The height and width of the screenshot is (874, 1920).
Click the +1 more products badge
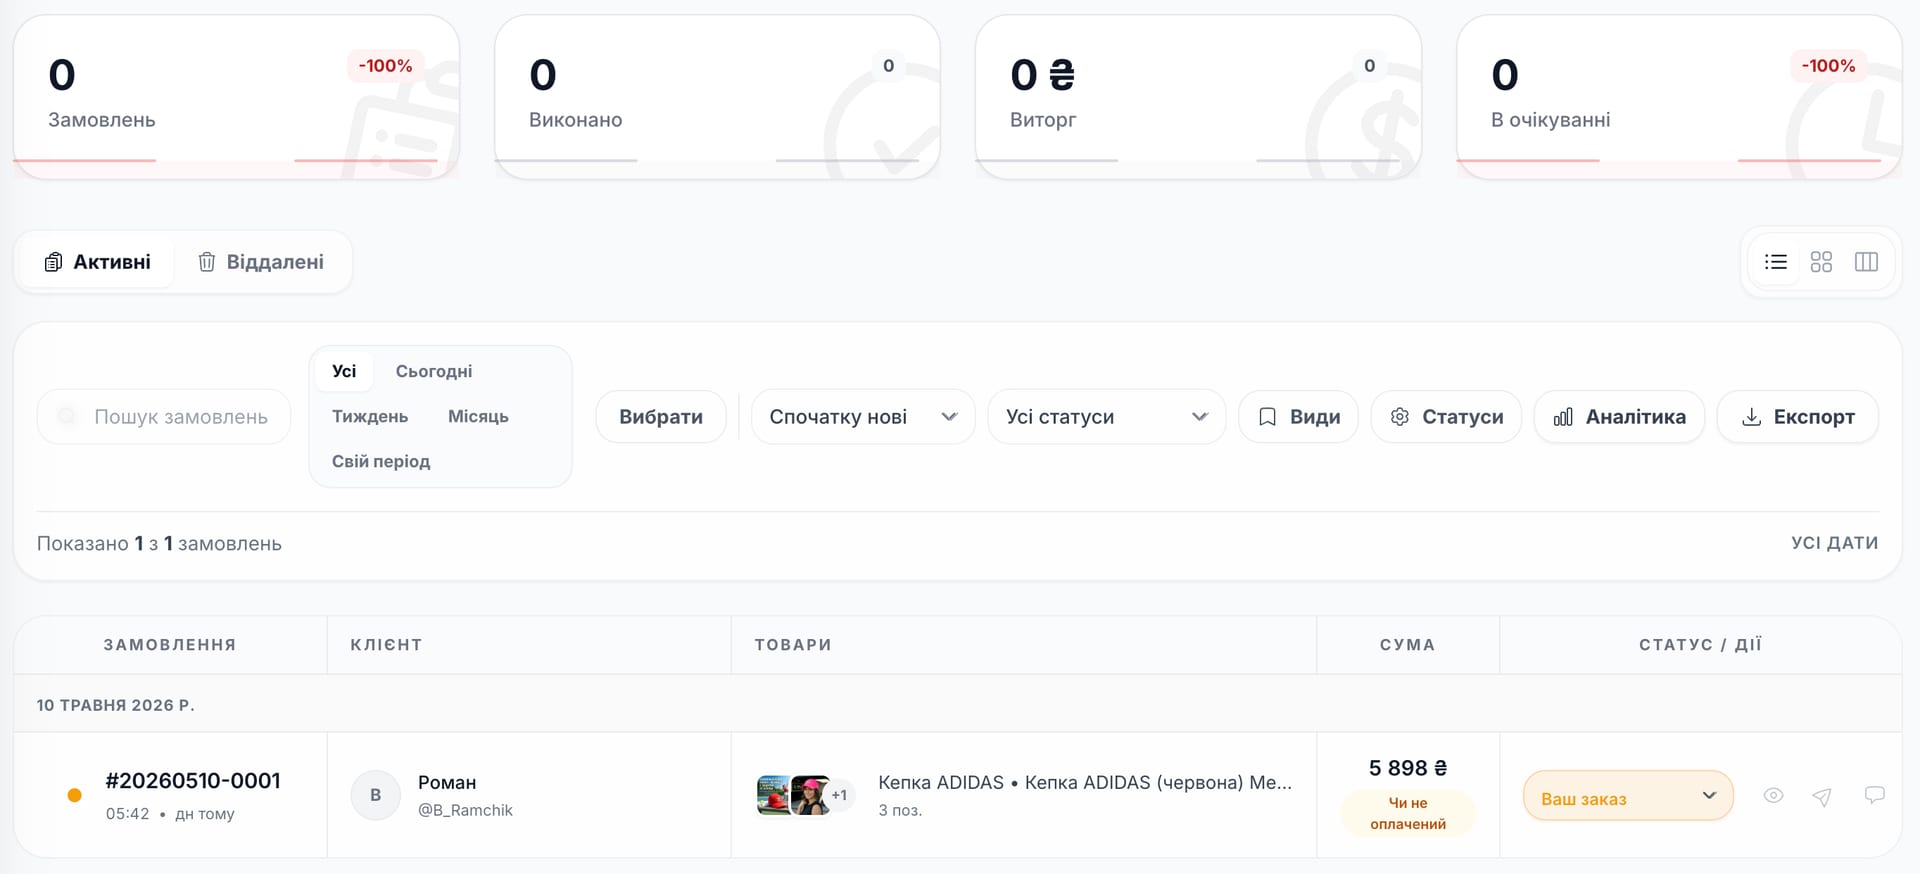[839, 795]
